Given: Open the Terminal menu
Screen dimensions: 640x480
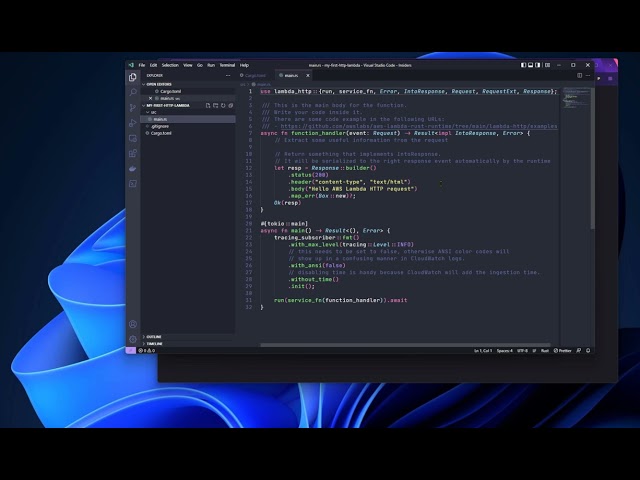Looking at the screenshot, I should pos(227,65).
